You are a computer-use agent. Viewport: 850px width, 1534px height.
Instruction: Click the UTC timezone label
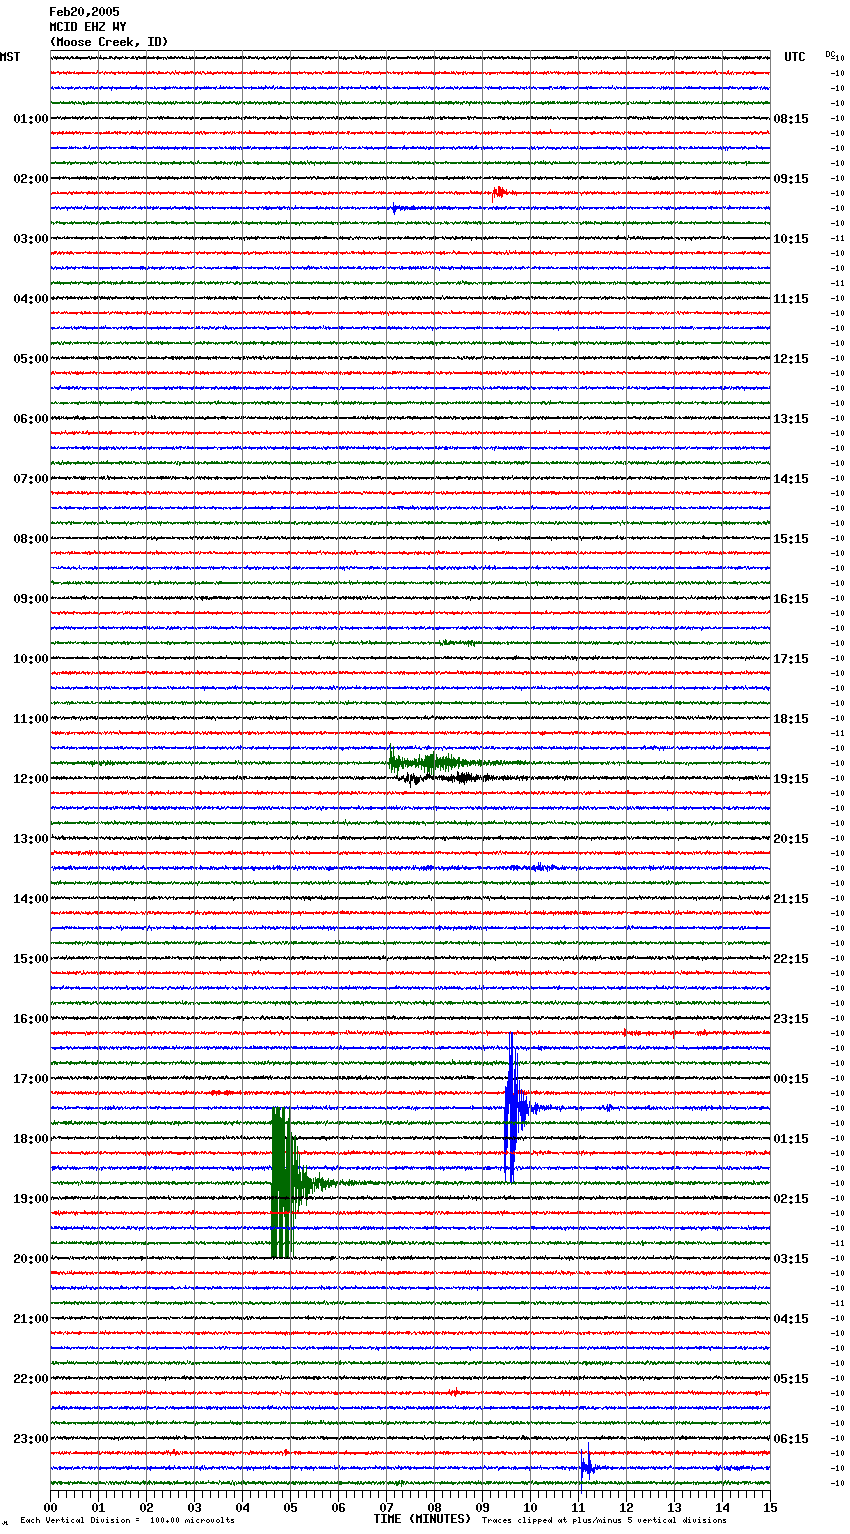point(794,57)
